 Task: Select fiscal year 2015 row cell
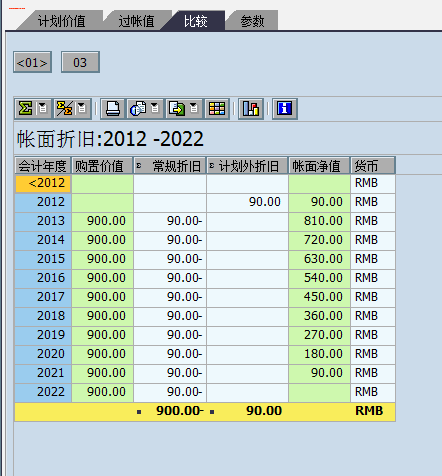tap(43, 259)
